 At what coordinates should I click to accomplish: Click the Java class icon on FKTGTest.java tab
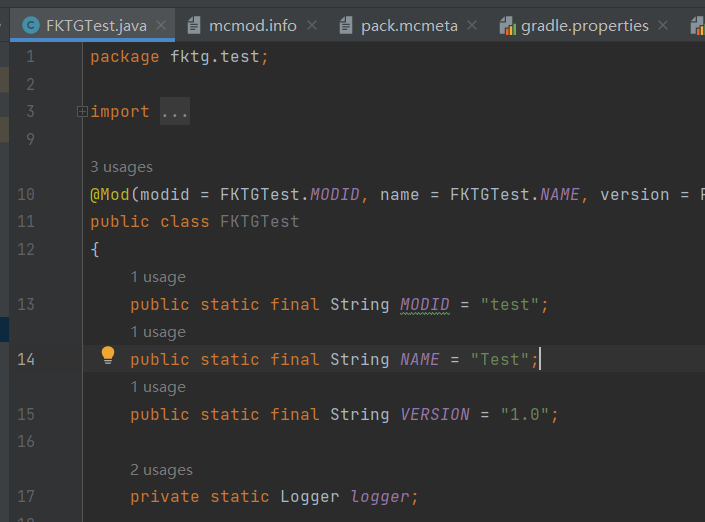coord(30,25)
